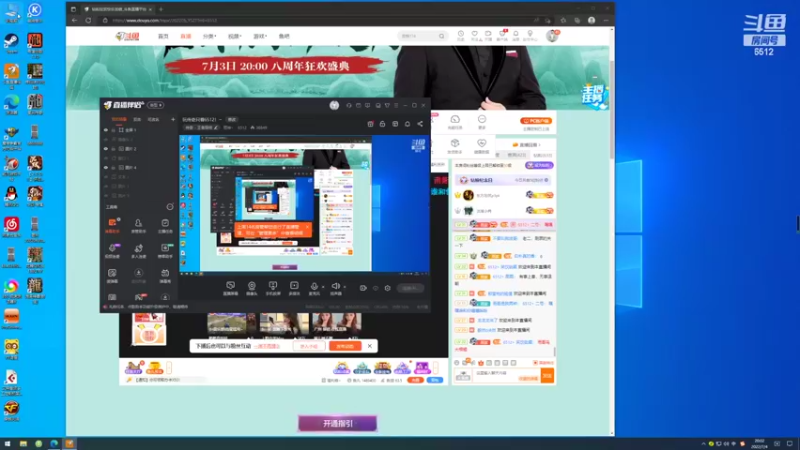Click the start streaming button in companion app
Screen dimensions: 800x450
click(x=410, y=288)
